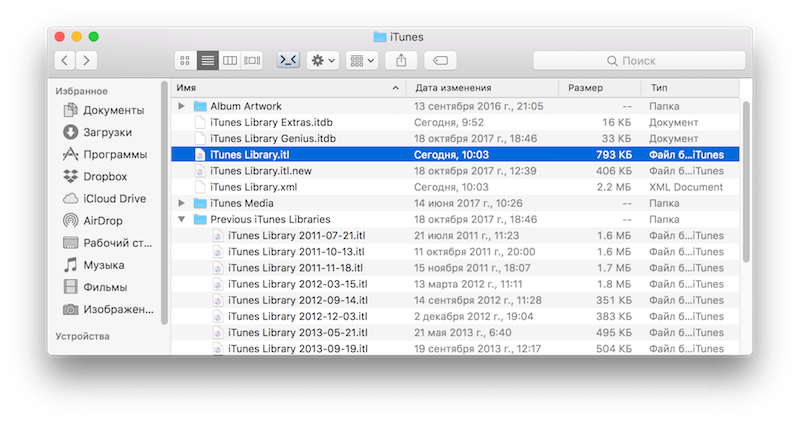Screen dimensions: 800x423
Task: Expand the iTunes Media folder triangle
Action: click(181, 203)
